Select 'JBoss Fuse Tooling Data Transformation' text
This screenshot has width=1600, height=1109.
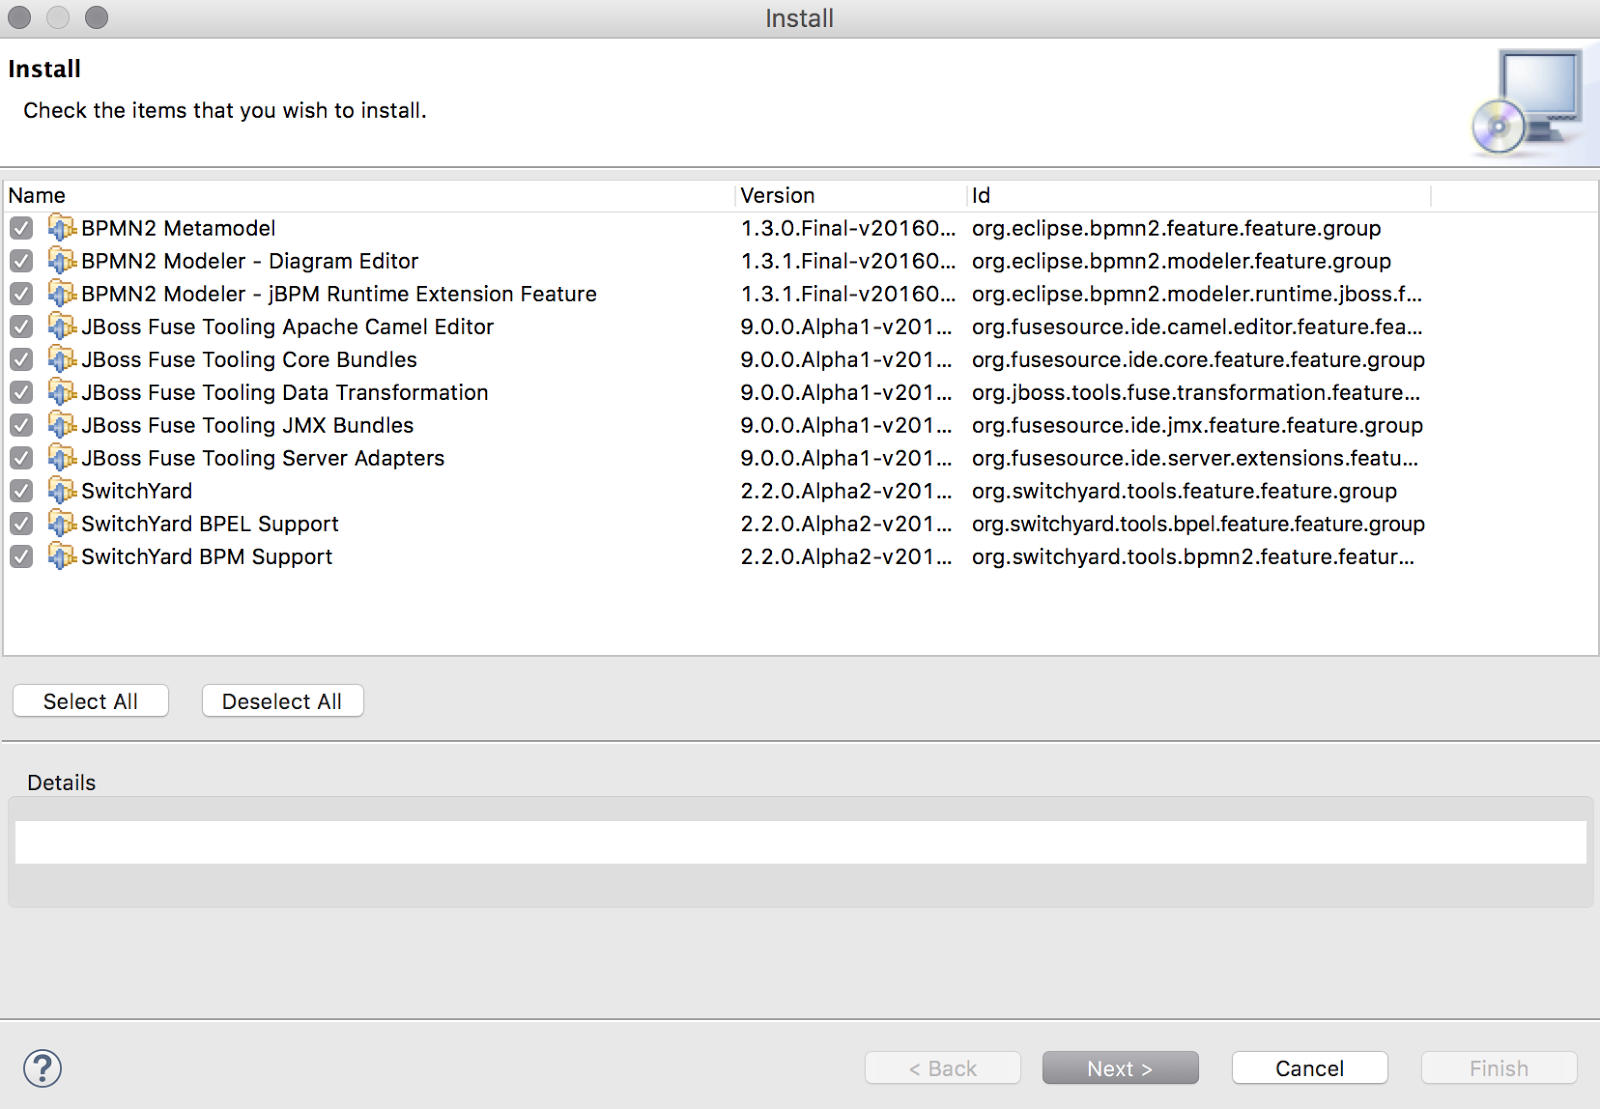(x=285, y=392)
